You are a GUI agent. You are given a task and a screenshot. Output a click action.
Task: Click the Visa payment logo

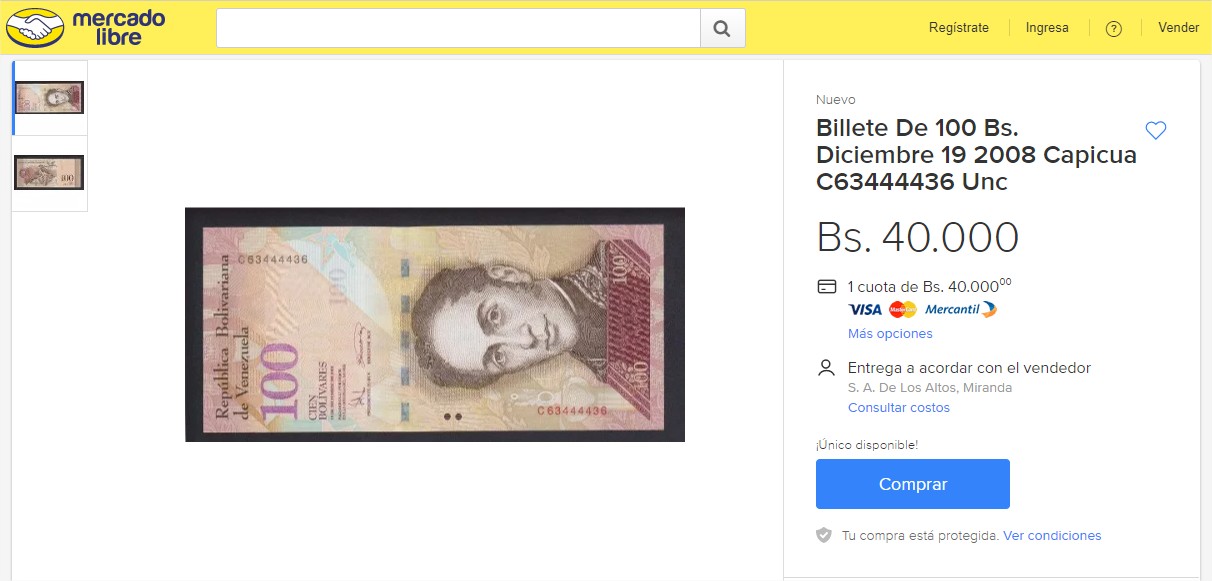[865, 309]
